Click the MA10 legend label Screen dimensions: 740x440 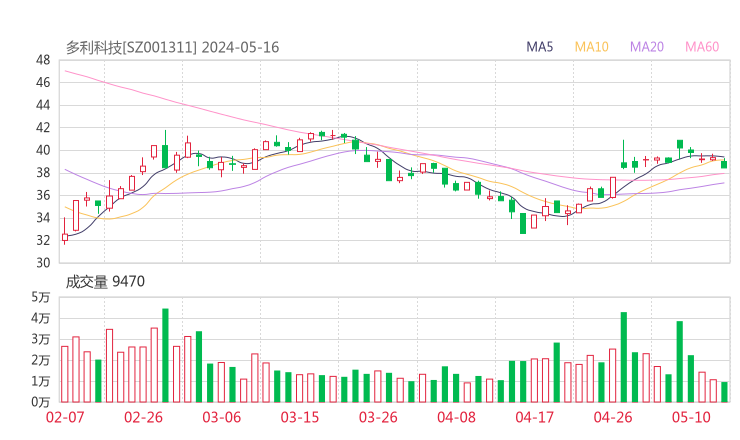pyautogui.click(x=591, y=47)
